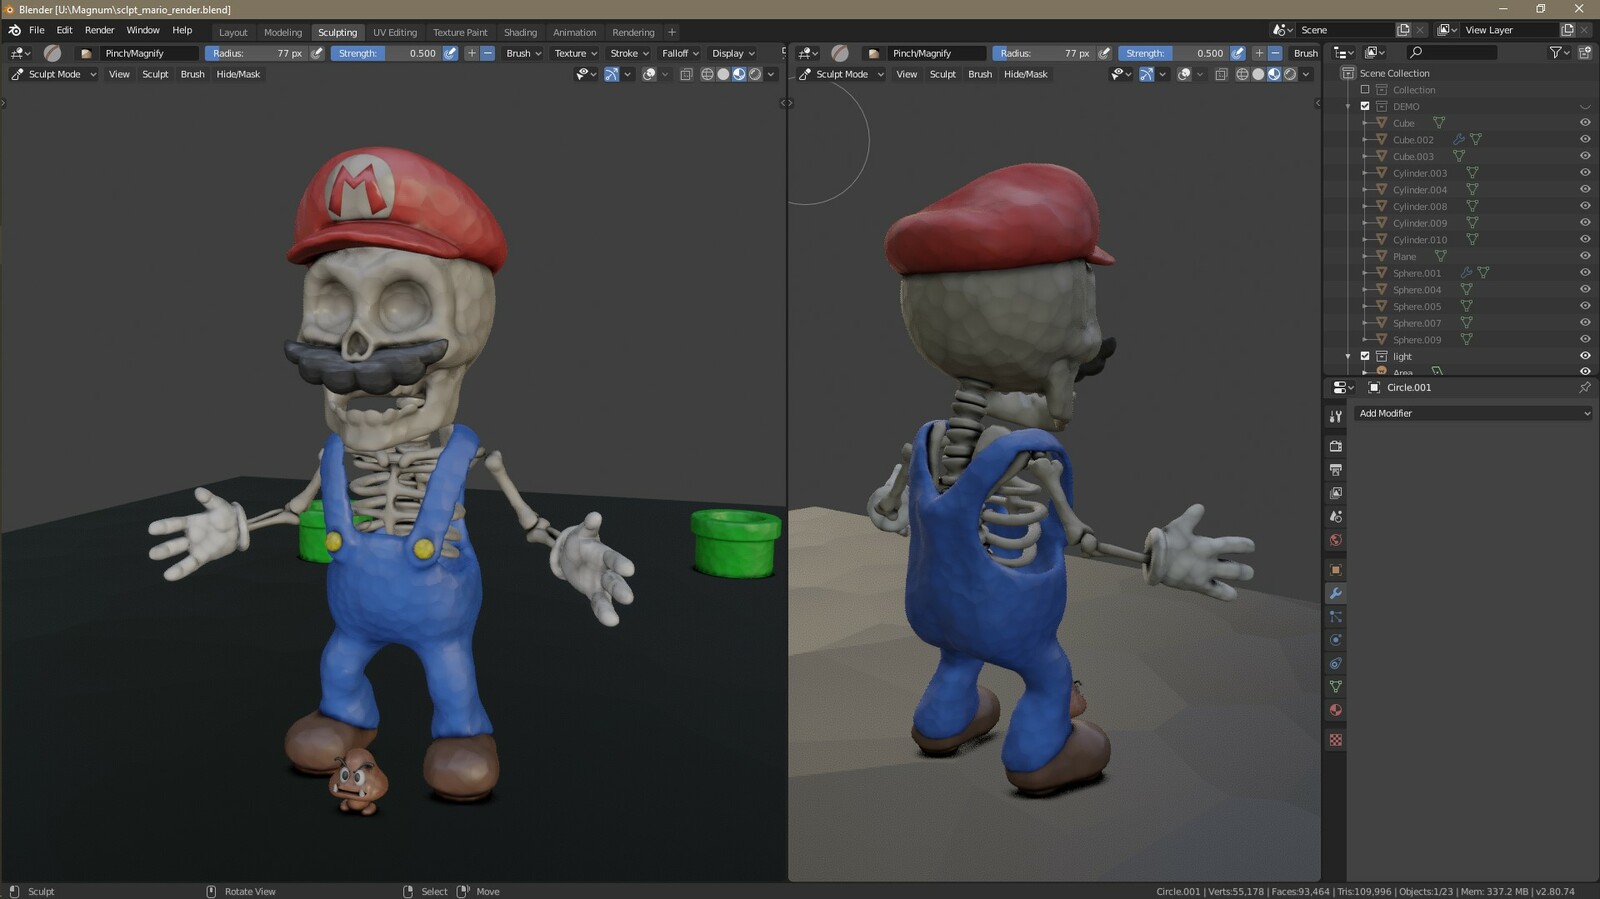The width and height of the screenshot is (1600, 899).
Task: Open Render properties tab
Action: [x=1335, y=446]
